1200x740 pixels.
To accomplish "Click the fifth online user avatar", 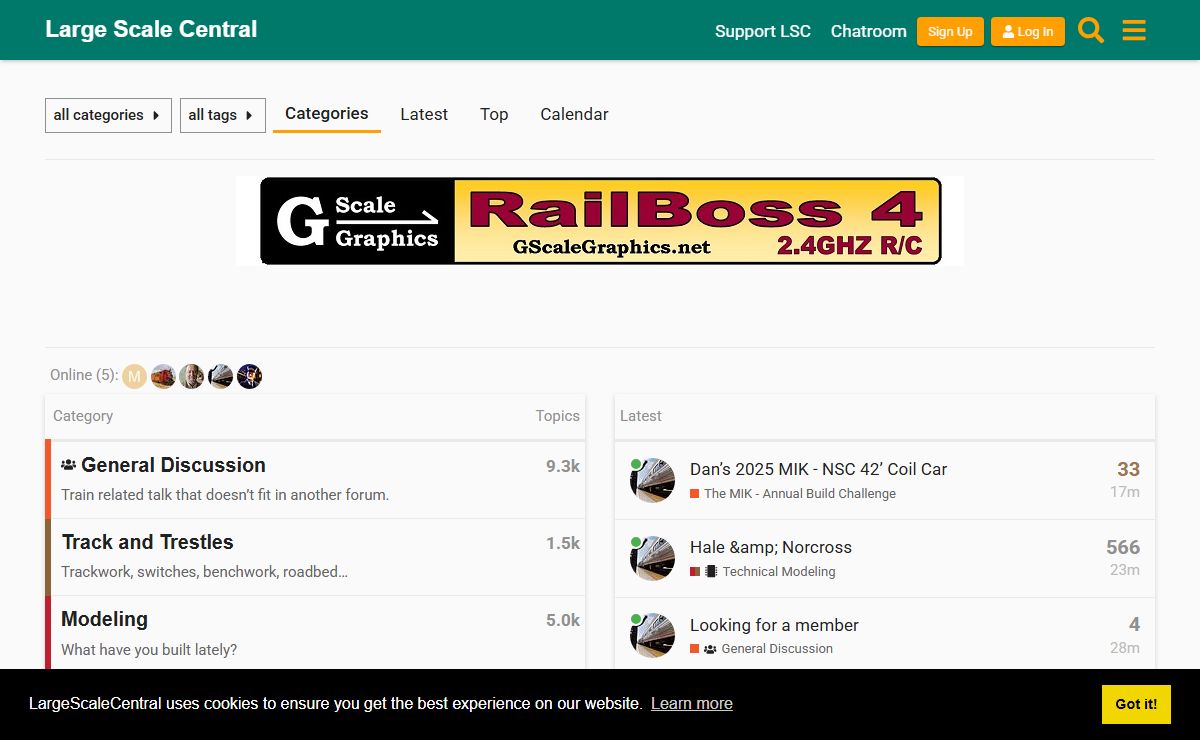I will (249, 376).
